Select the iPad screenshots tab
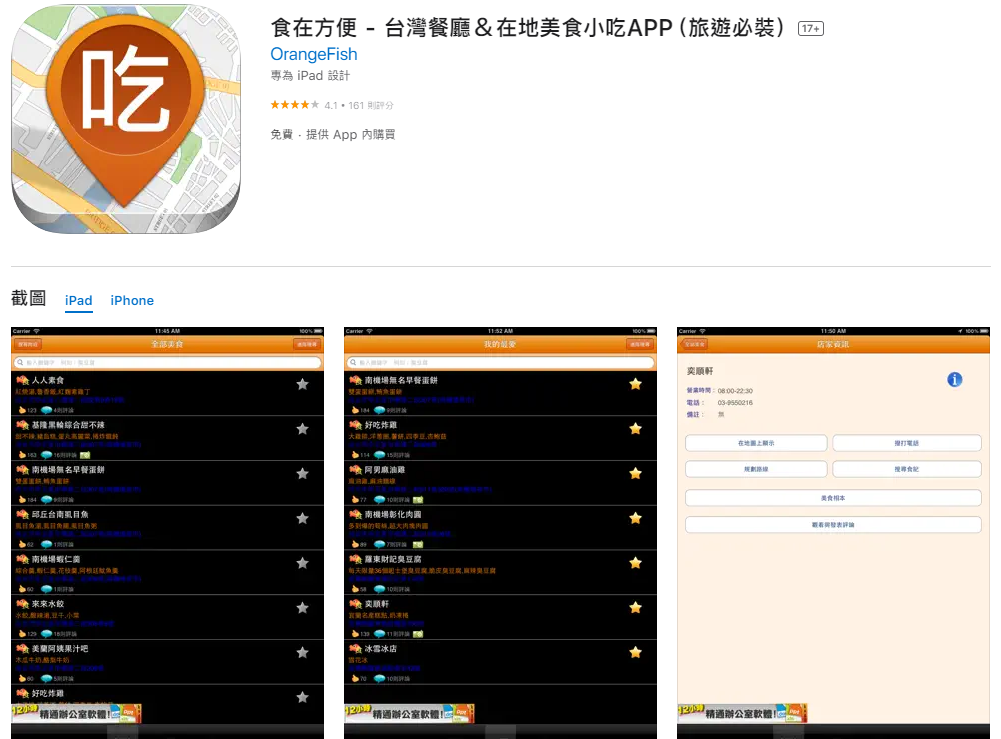The height and width of the screenshot is (739, 1001). pyautogui.click(x=79, y=300)
